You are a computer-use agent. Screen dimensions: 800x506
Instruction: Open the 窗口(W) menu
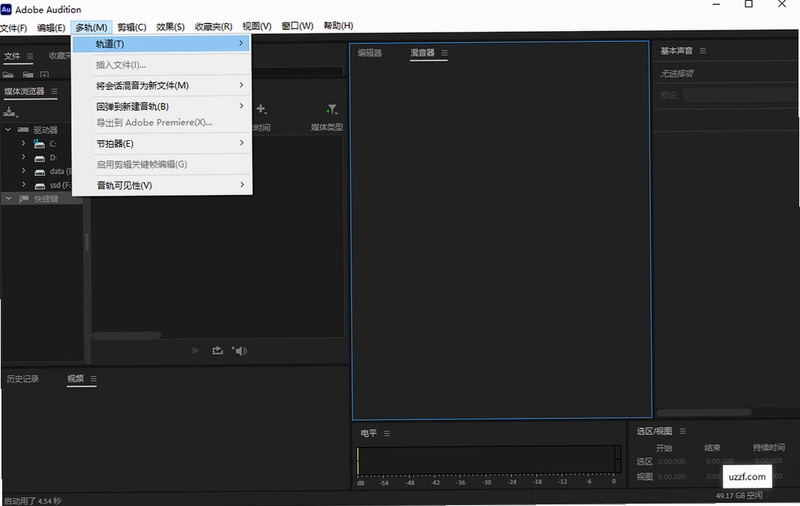[297, 26]
